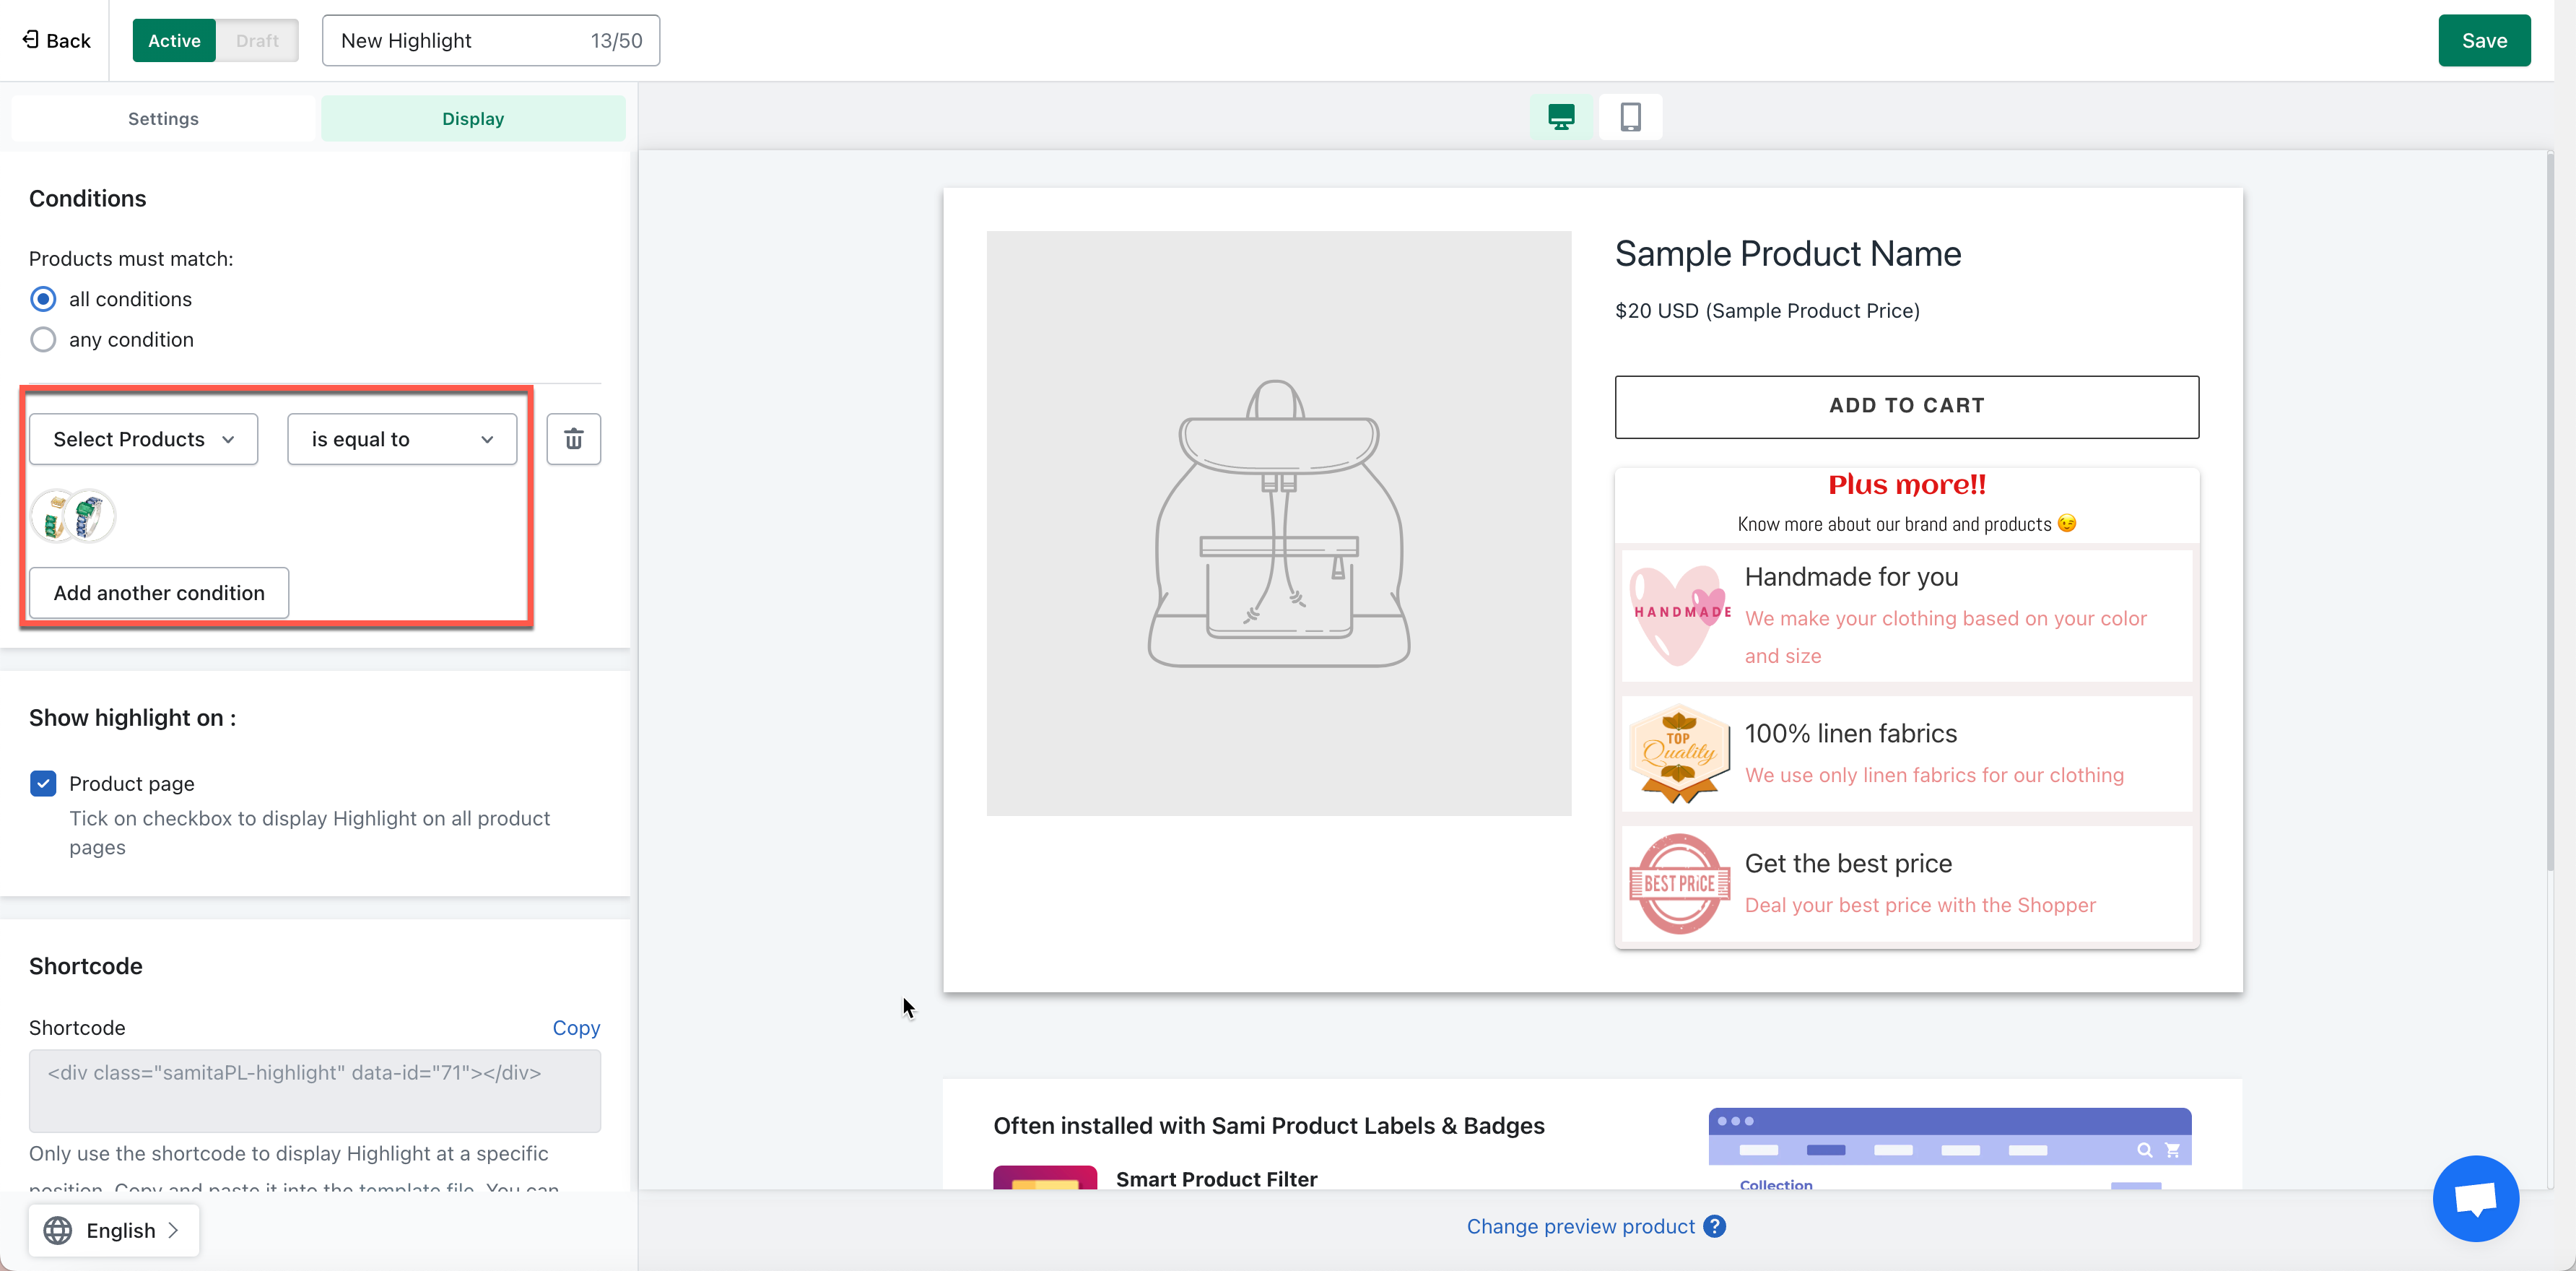
Task: Click the Back arrow icon
Action: [30, 40]
